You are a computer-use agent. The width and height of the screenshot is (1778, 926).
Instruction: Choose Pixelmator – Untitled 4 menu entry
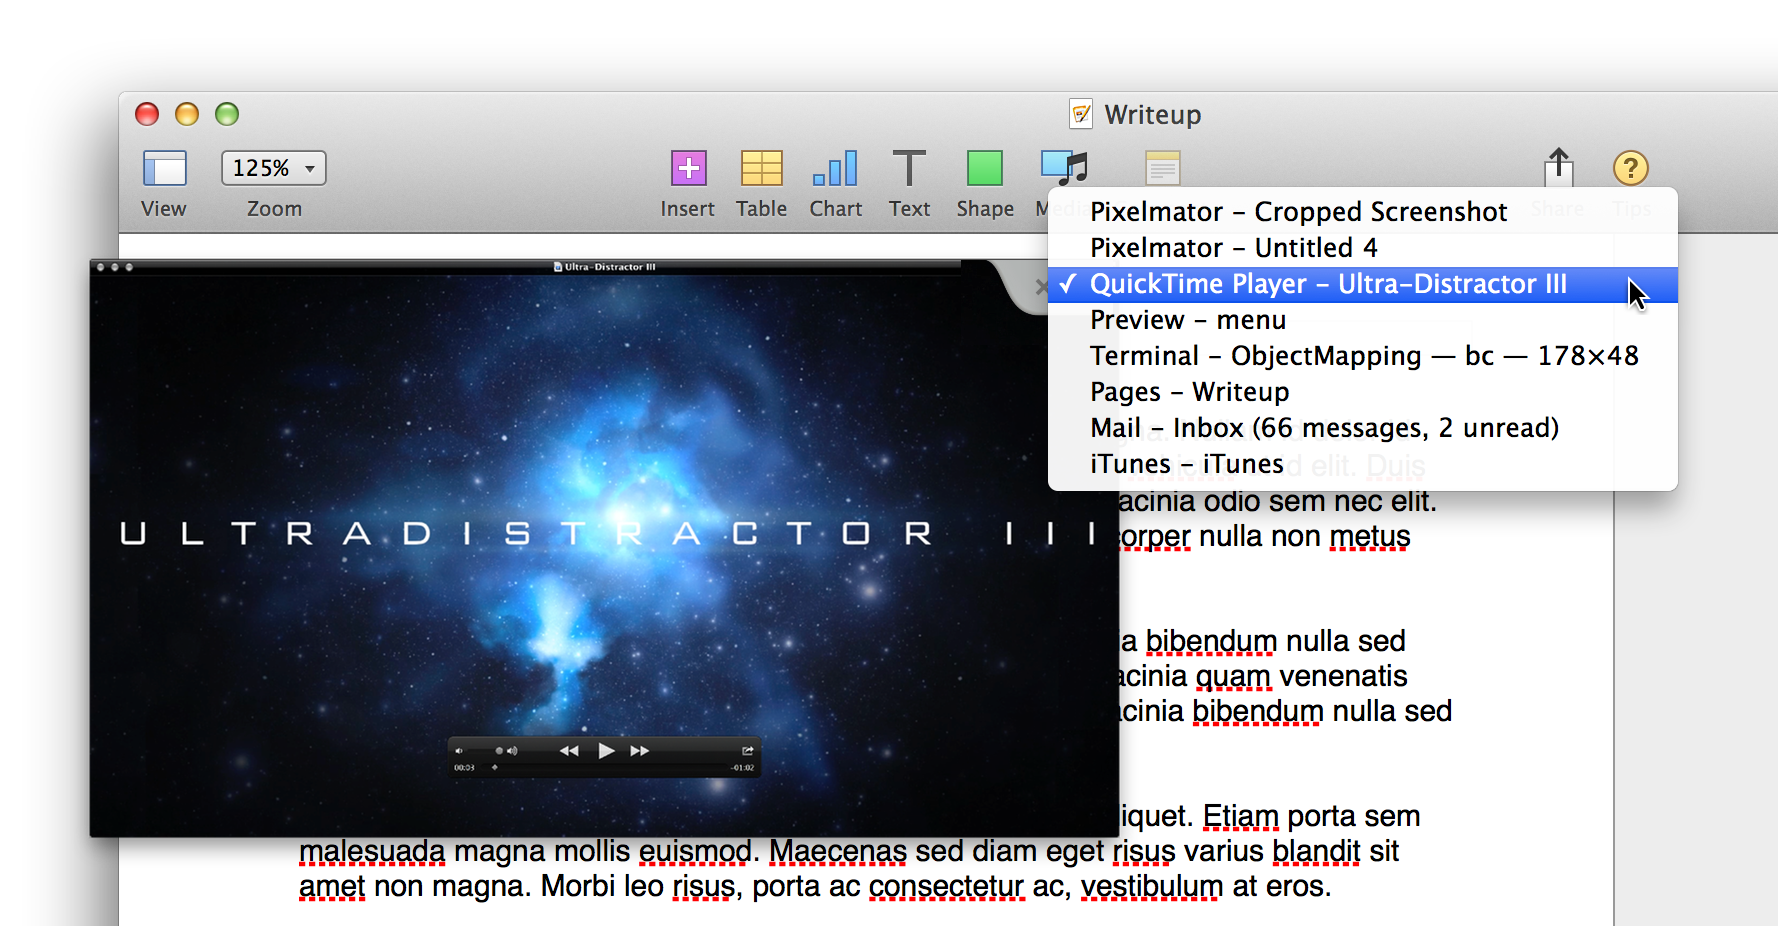[1362, 248]
